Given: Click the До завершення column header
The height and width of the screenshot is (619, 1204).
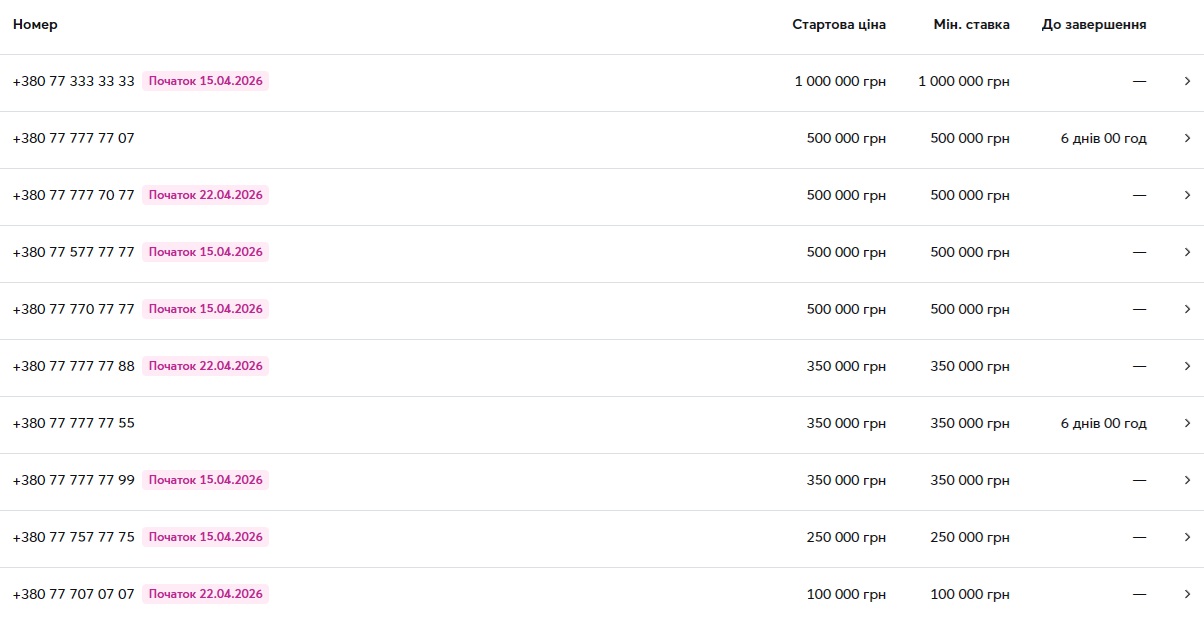Looking at the screenshot, I should pyautogui.click(x=1093, y=25).
